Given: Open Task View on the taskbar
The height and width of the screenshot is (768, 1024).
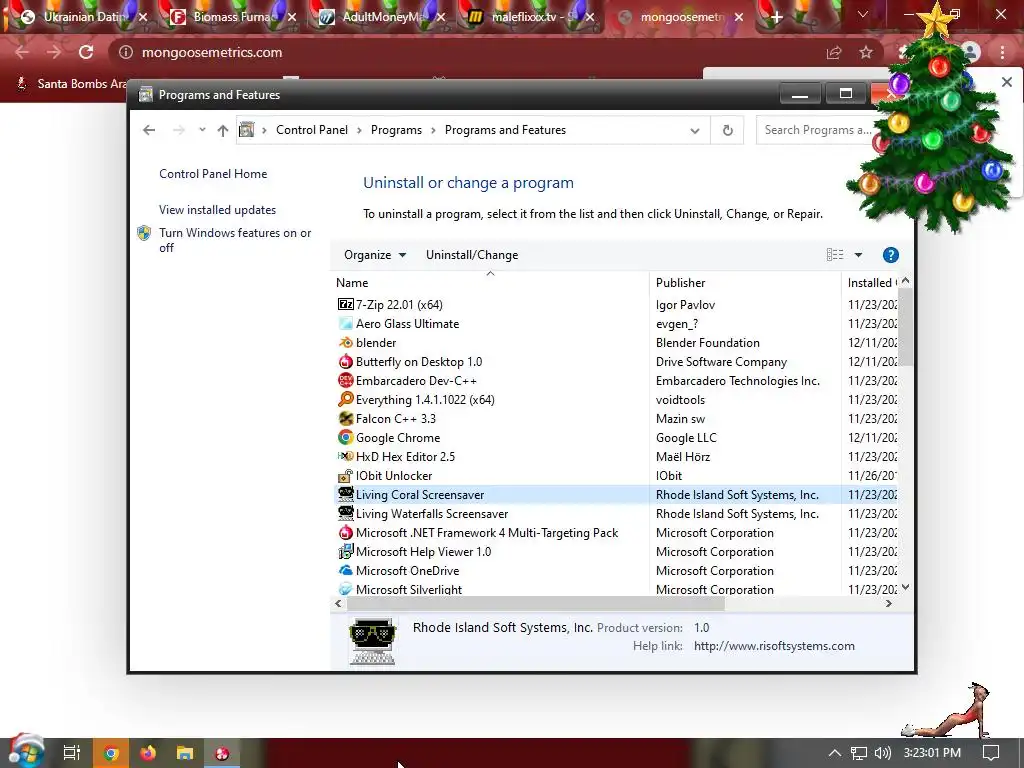Looking at the screenshot, I should tap(72, 753).
